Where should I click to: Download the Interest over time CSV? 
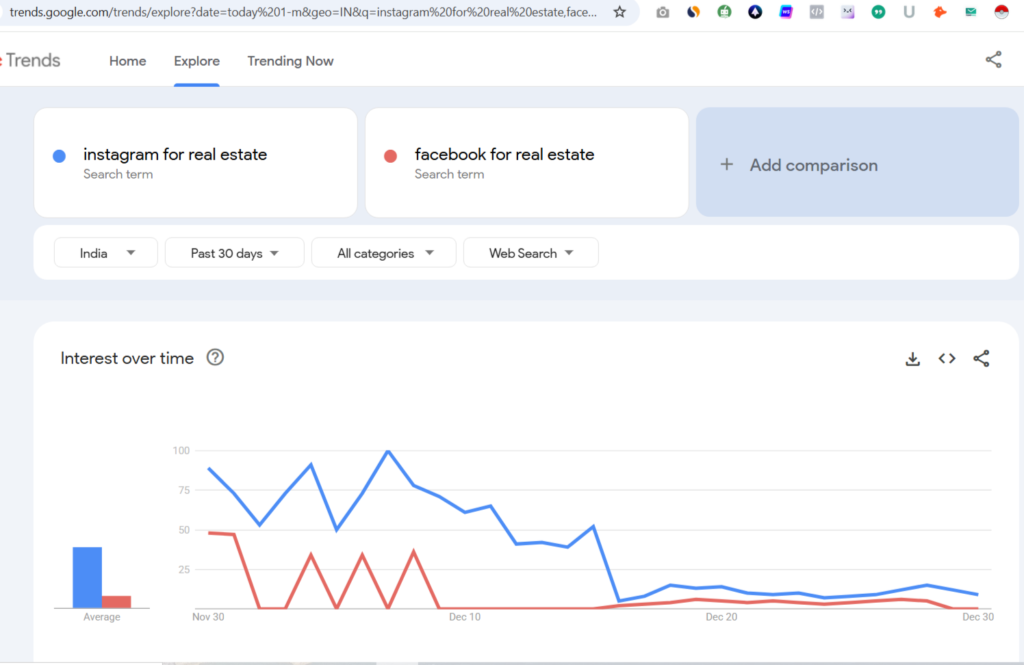tap(912, 359)
